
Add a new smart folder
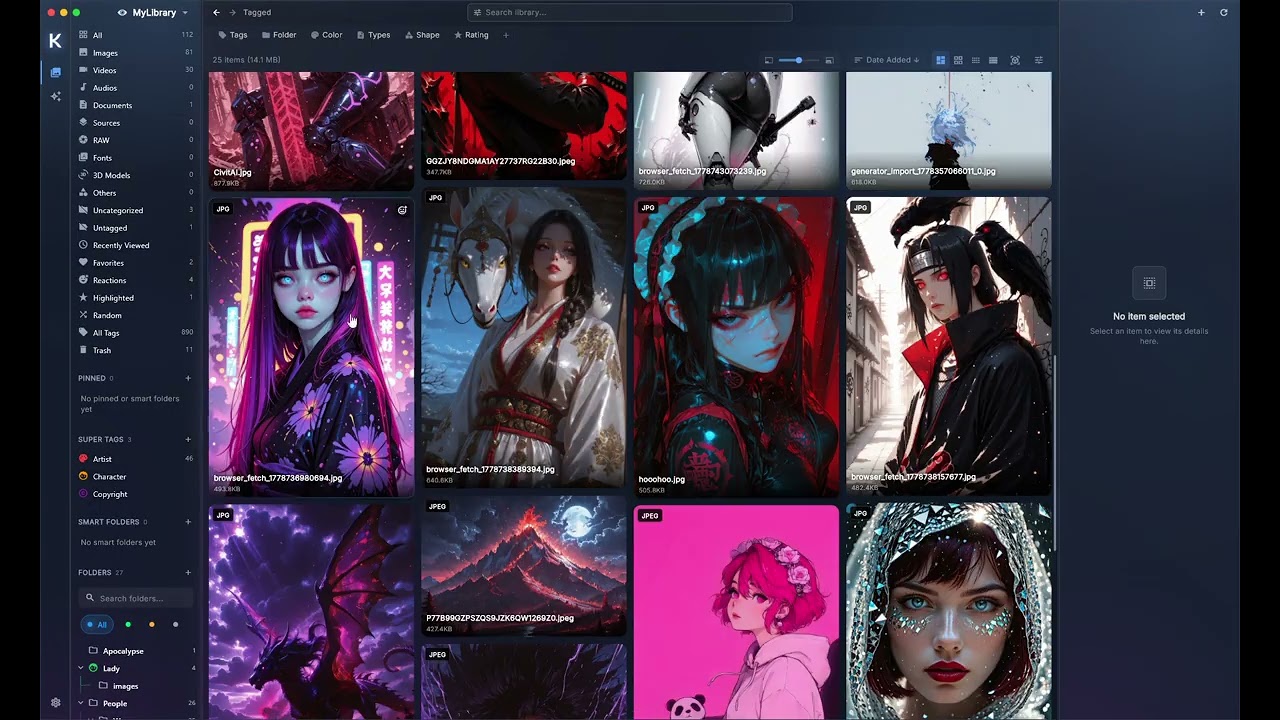tap(188, 522)
